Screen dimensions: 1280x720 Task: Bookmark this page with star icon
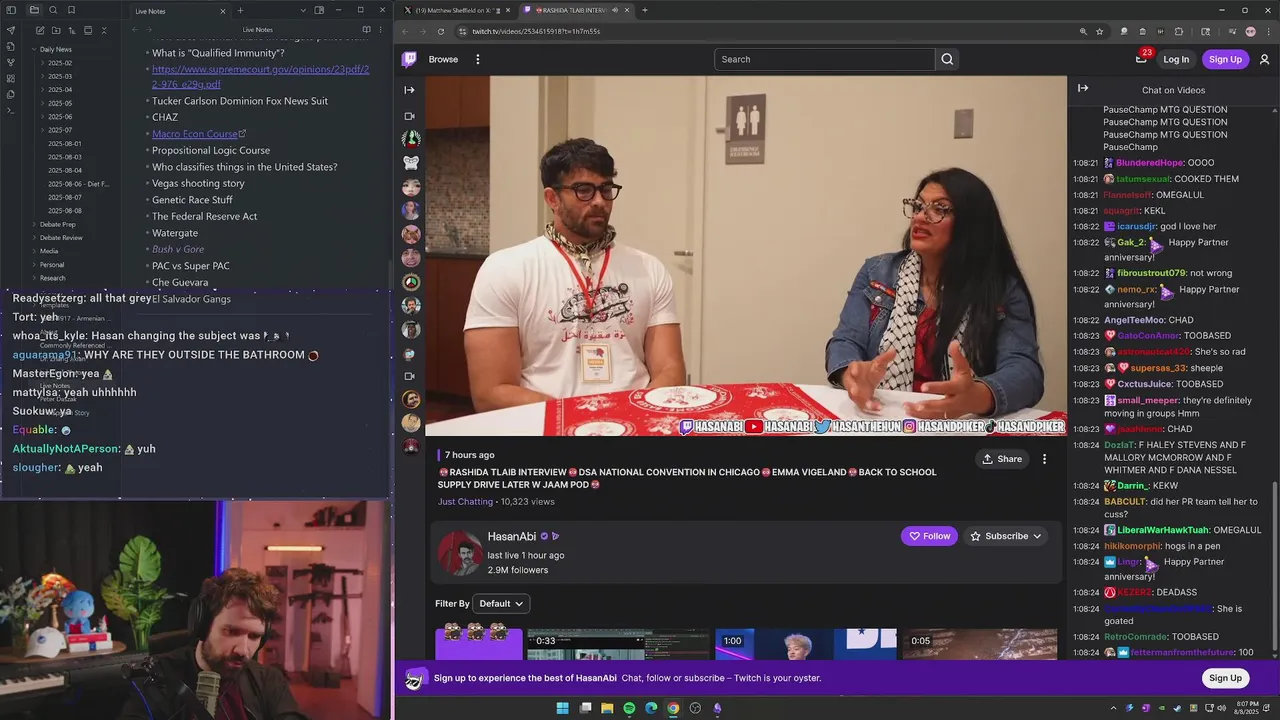click(1099, 31)
